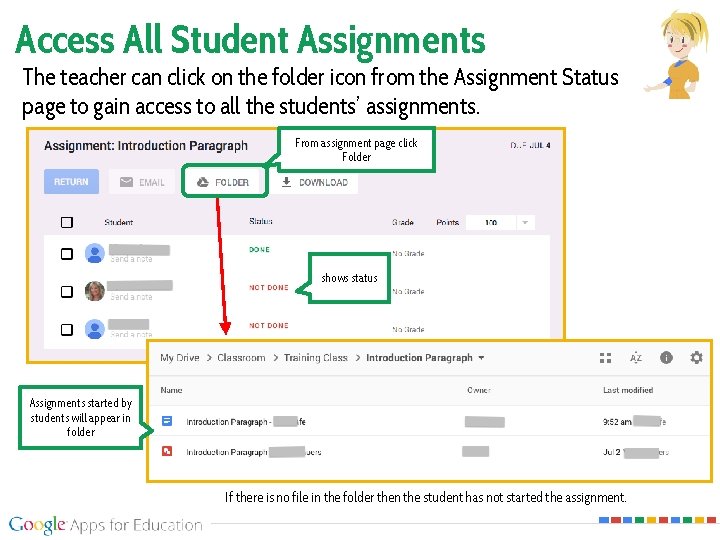The width and height of the screenshot is (720, 540).
Task: Click the RETURN button
Action: (71, 182)
